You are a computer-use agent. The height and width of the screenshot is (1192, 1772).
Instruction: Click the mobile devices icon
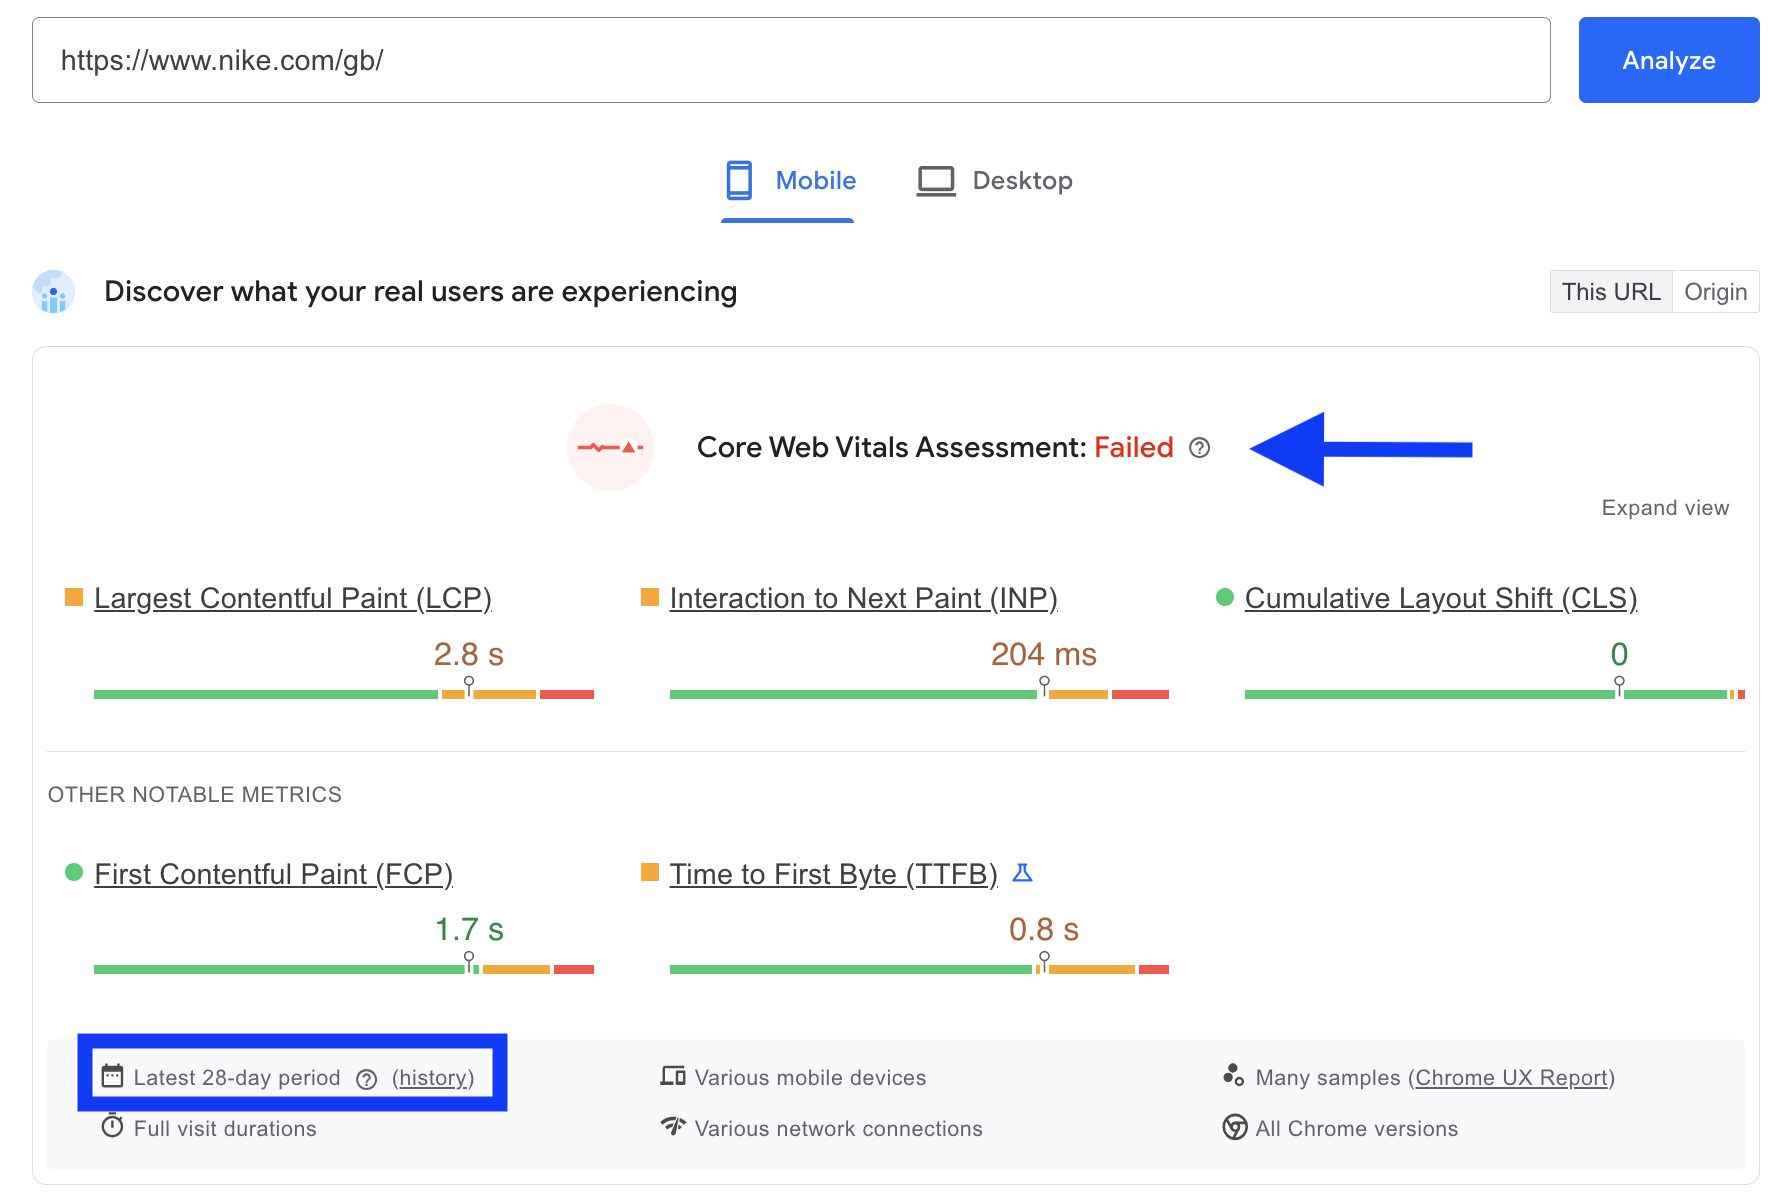click(x=674, y=1076)
